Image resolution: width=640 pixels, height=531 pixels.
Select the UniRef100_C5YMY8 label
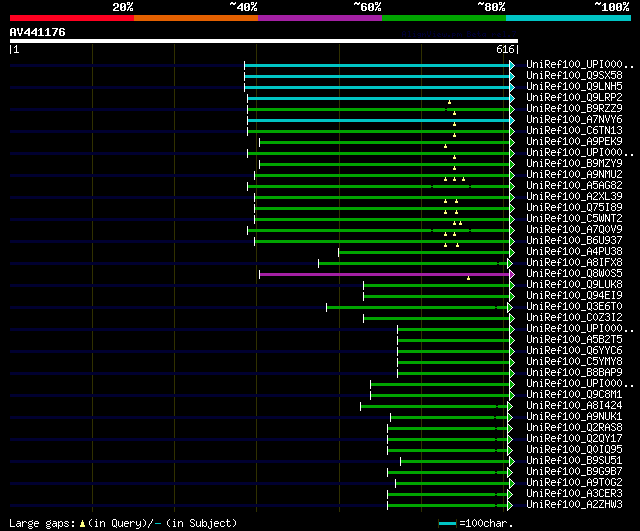click(574, 362)
